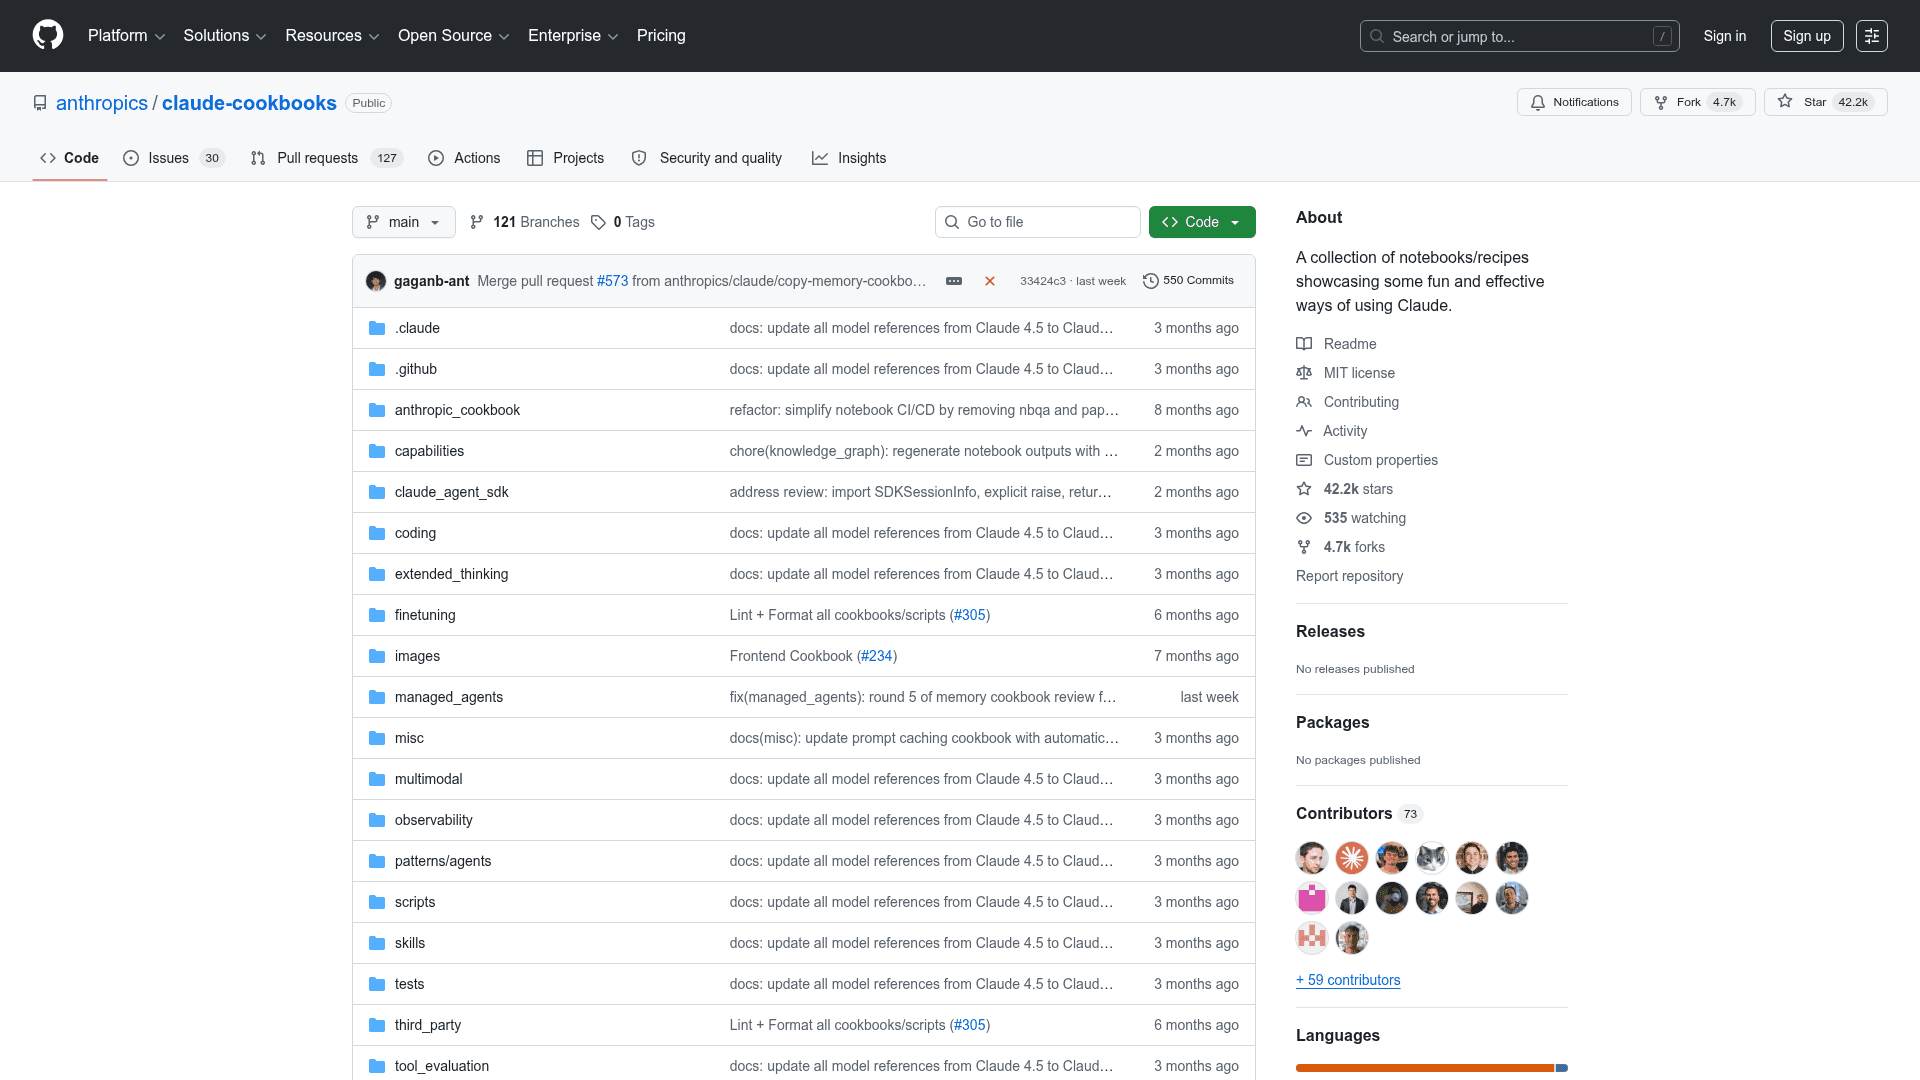
Task: Open the patterns/agents folder
Action: pos(443,861)
